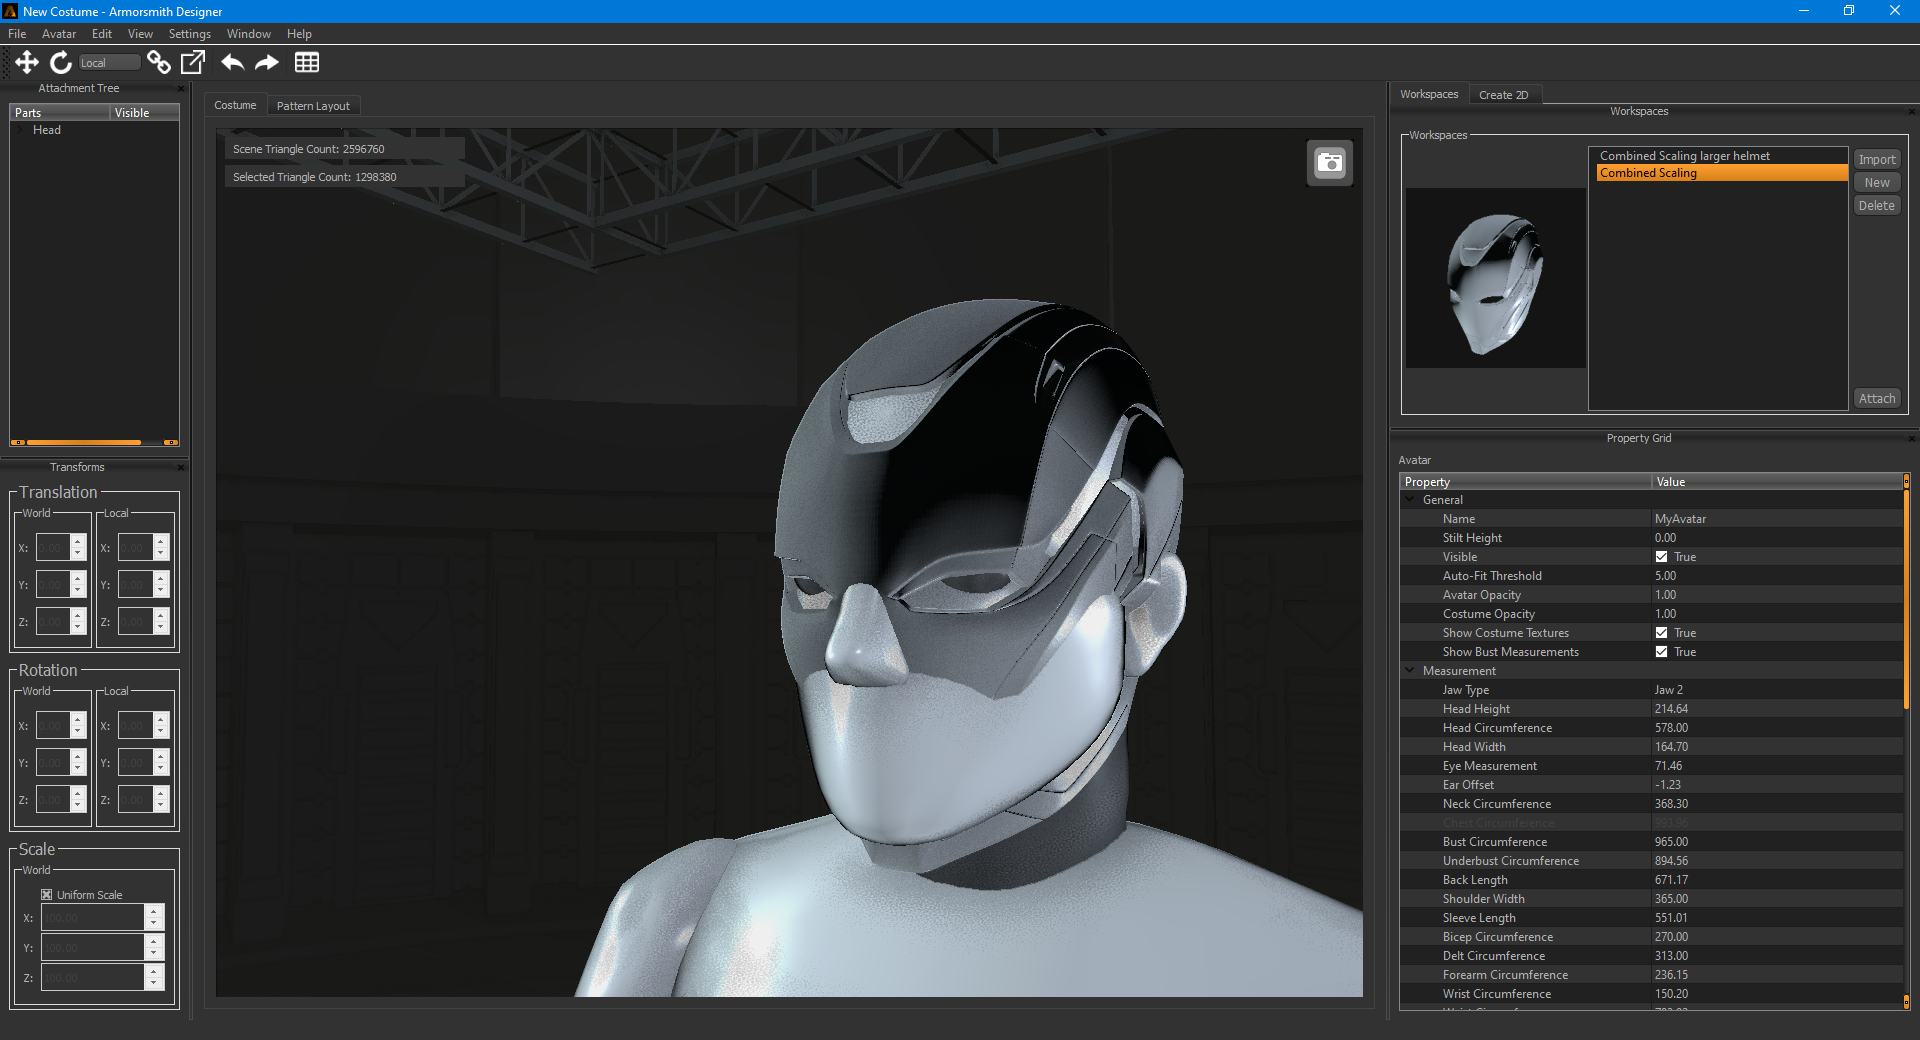
Task: Click the New workspace button
Action: (1877, 182)
